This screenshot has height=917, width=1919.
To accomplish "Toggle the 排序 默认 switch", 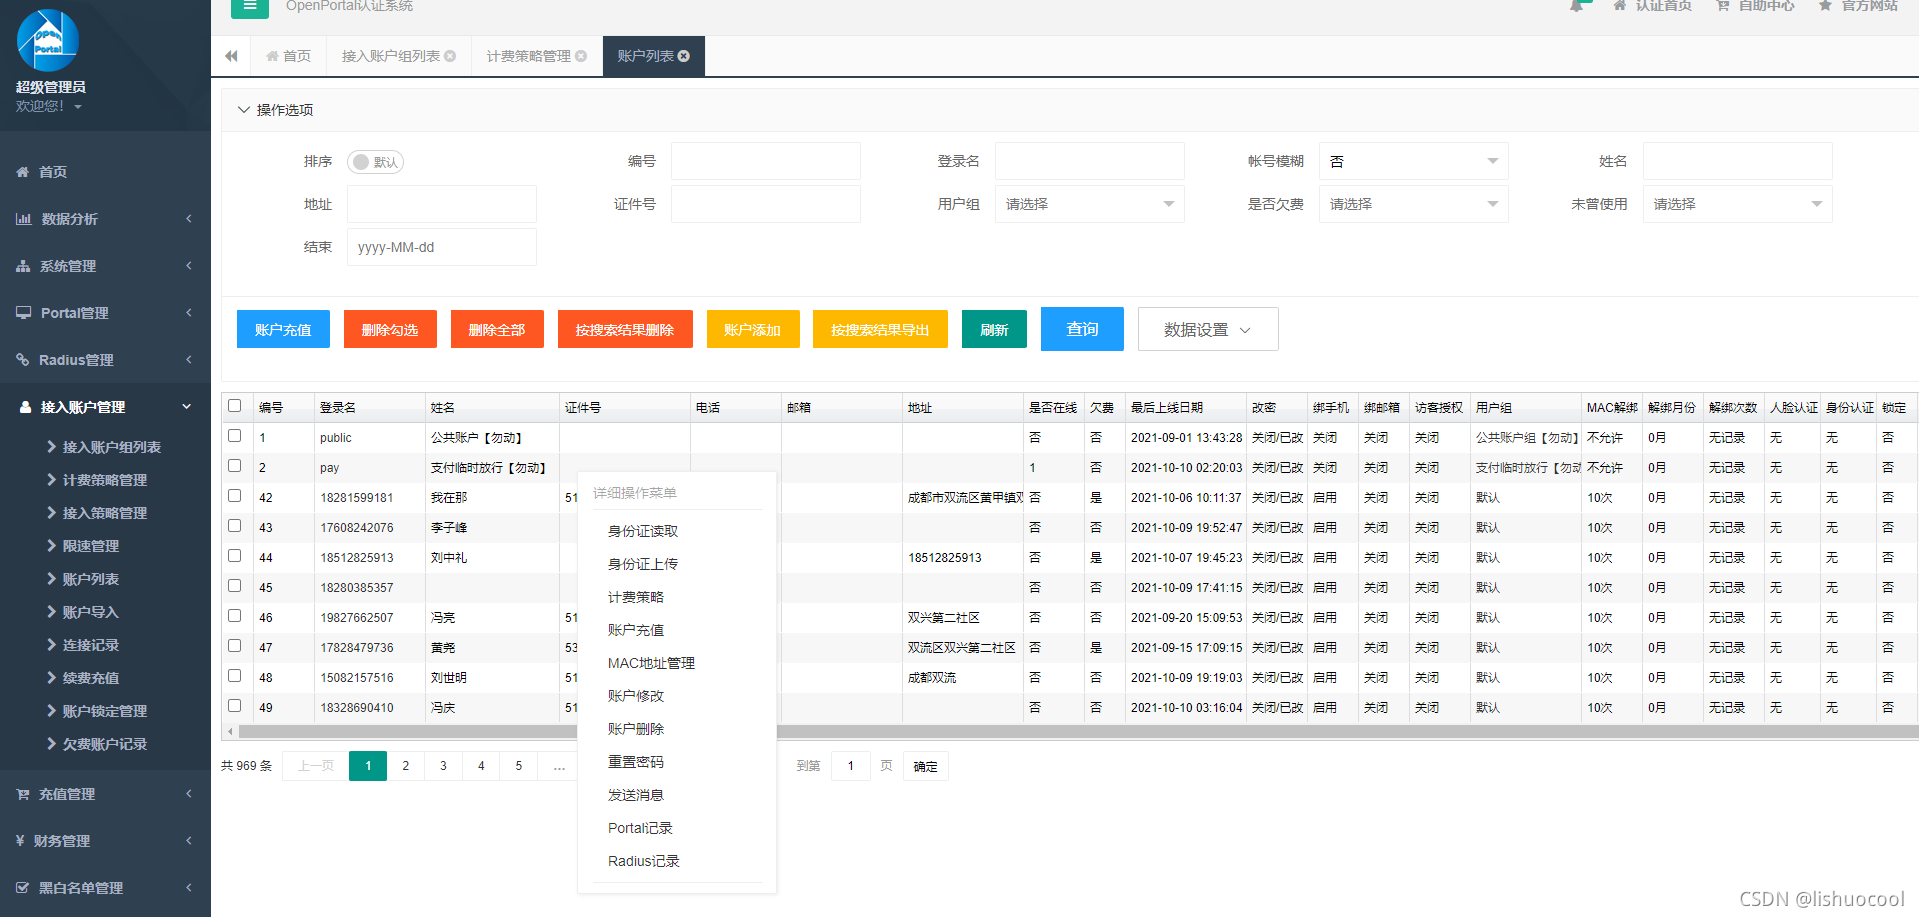I will click(x=375, y=162).
